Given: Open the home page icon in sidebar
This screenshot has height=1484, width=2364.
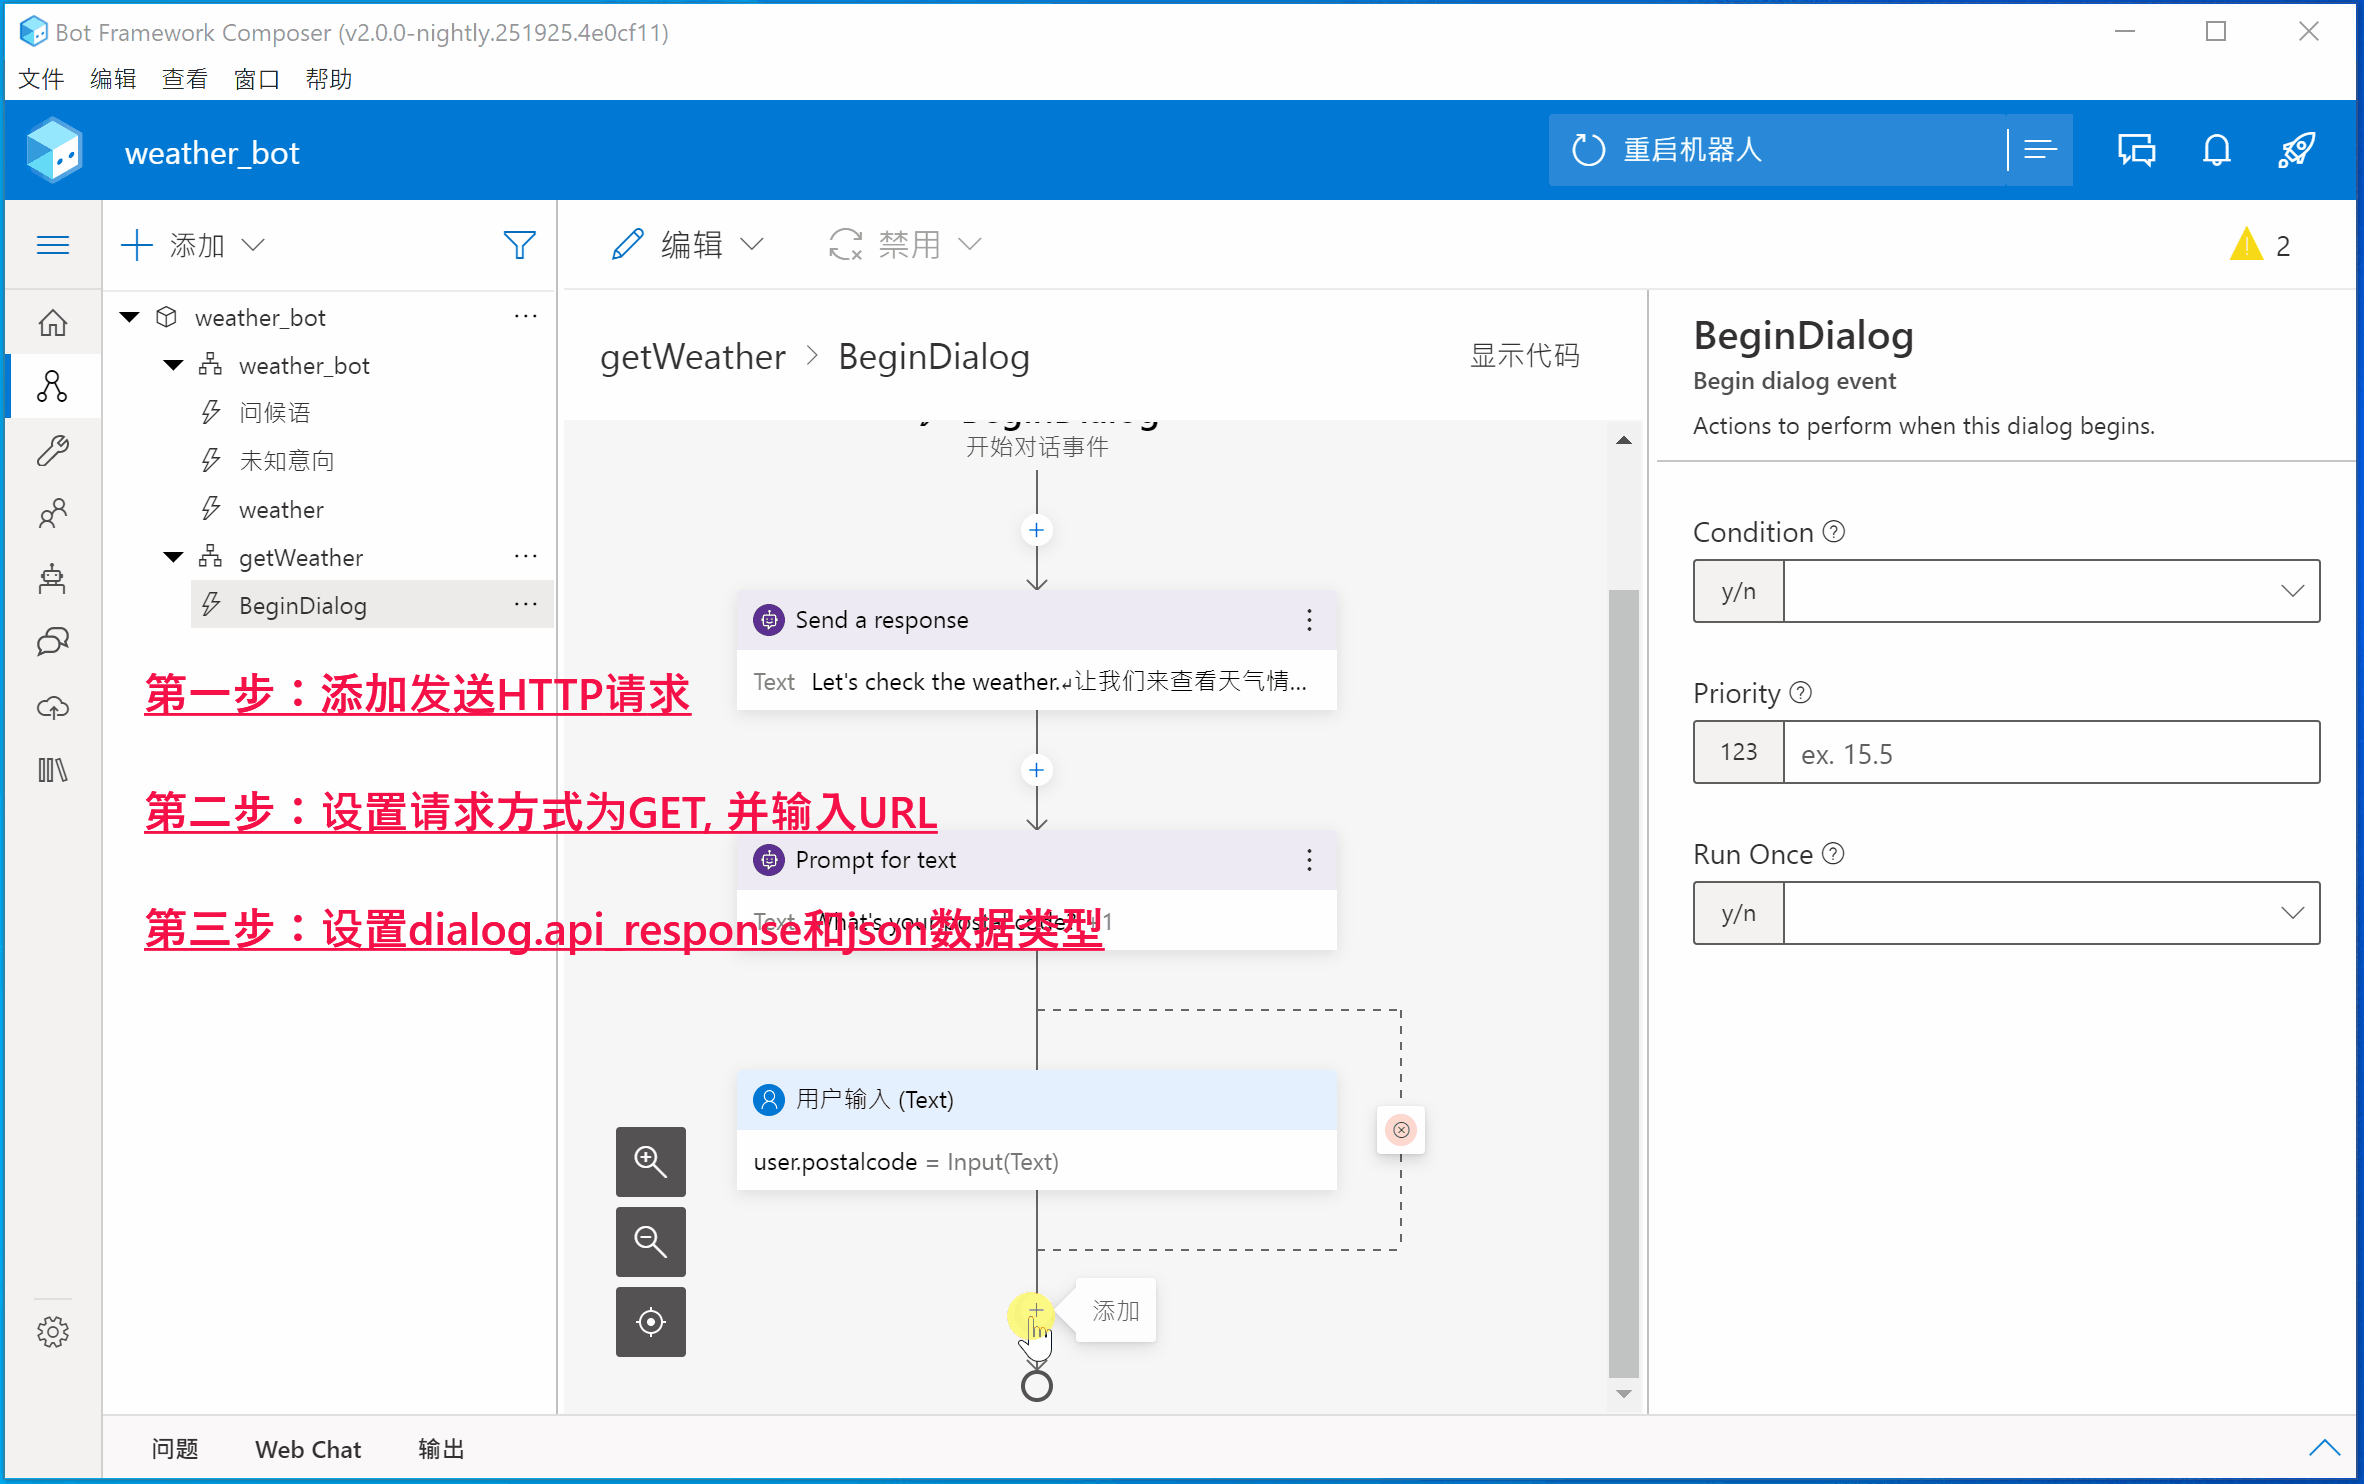Looking at the screenshot, I should pyautogui.click(x=52, y=322).
